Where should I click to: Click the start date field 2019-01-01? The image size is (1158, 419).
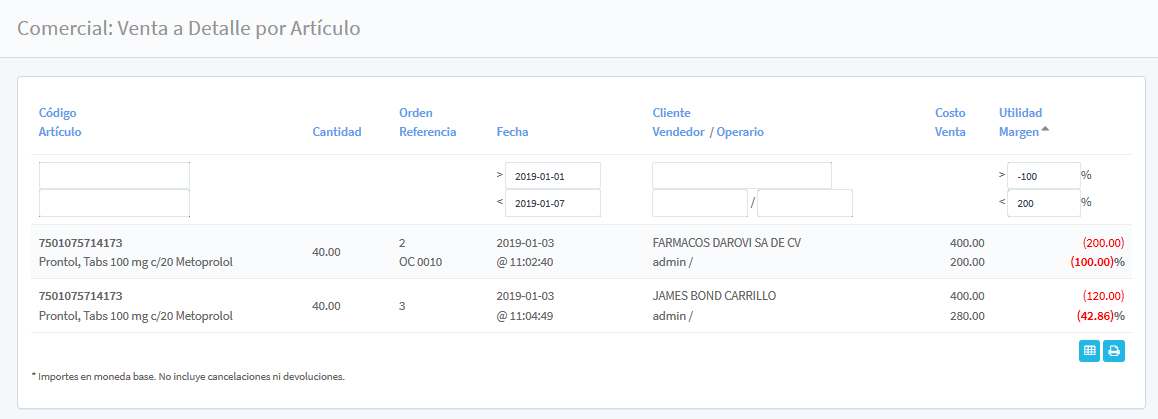(x=552, y=176)
